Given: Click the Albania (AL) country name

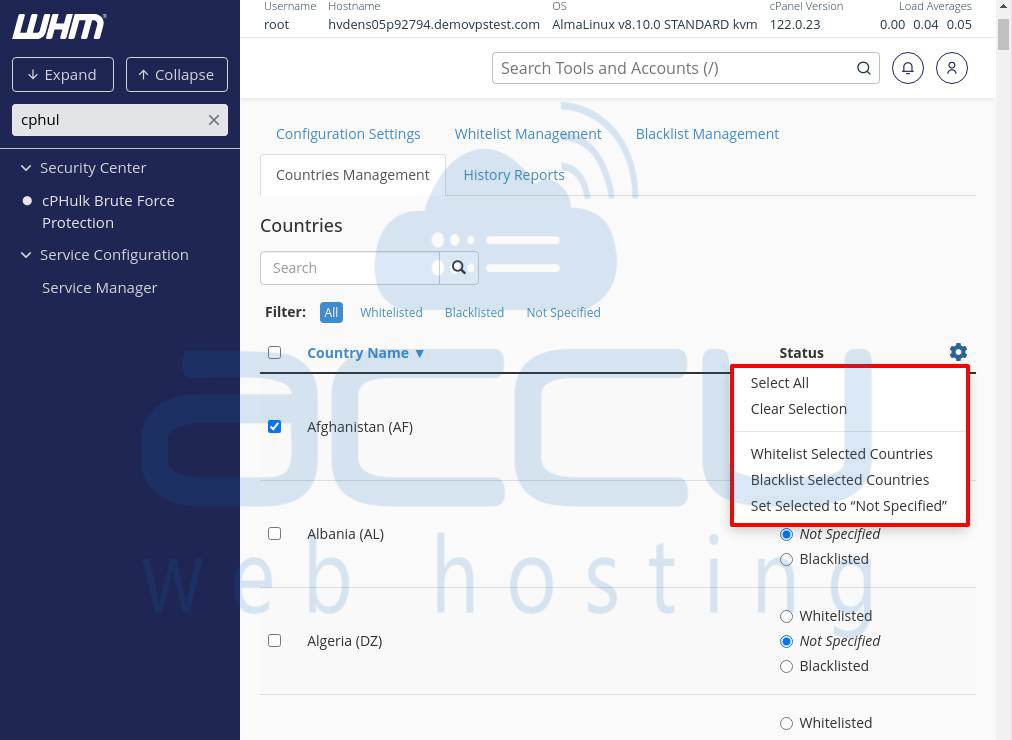Looking at the screenshot, I should (345, 534).
